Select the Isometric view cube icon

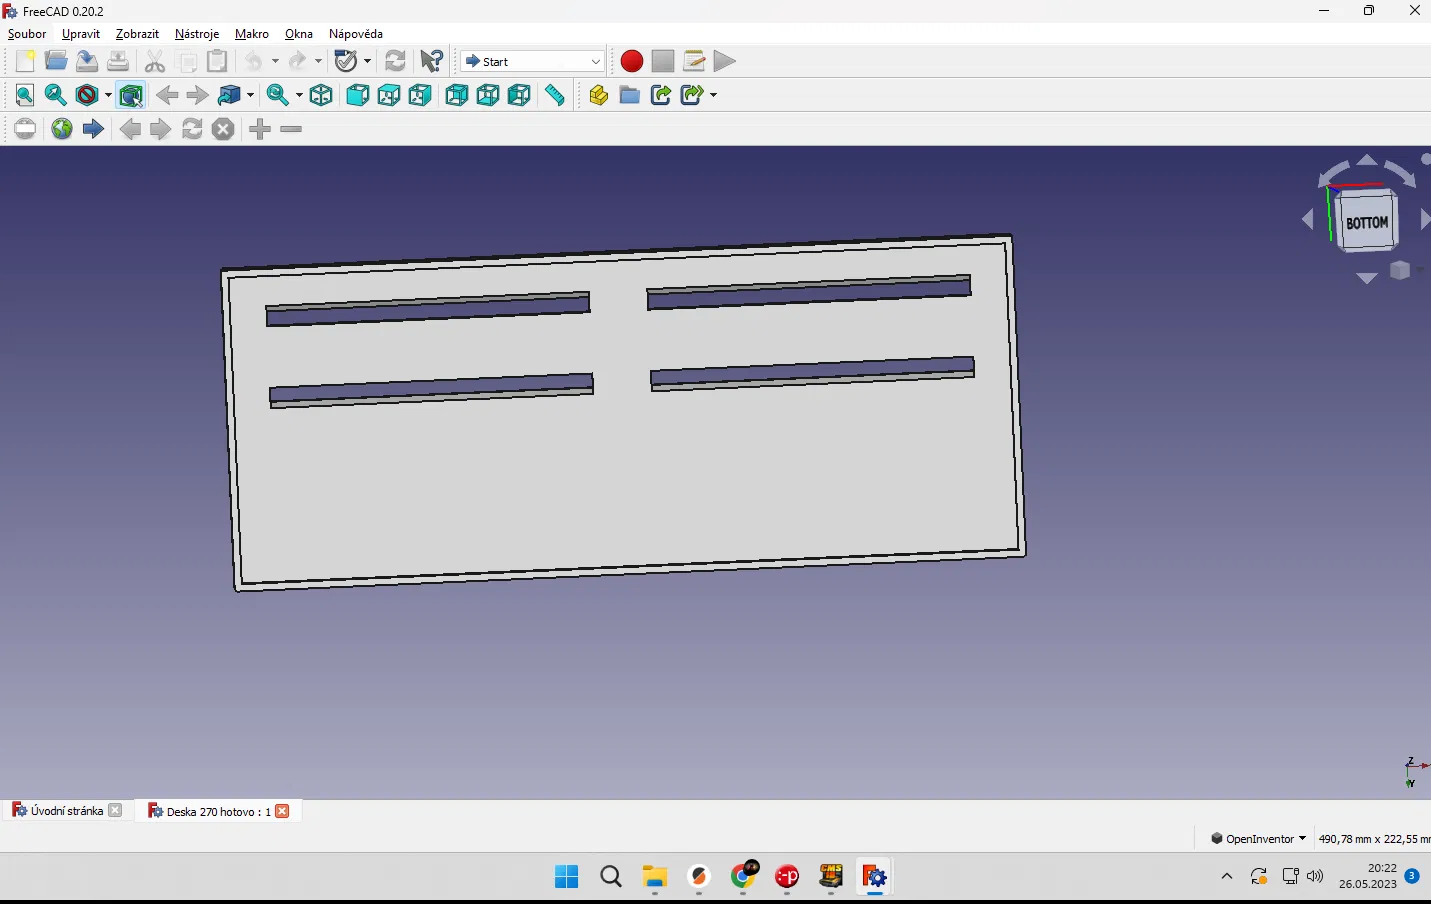321,95
